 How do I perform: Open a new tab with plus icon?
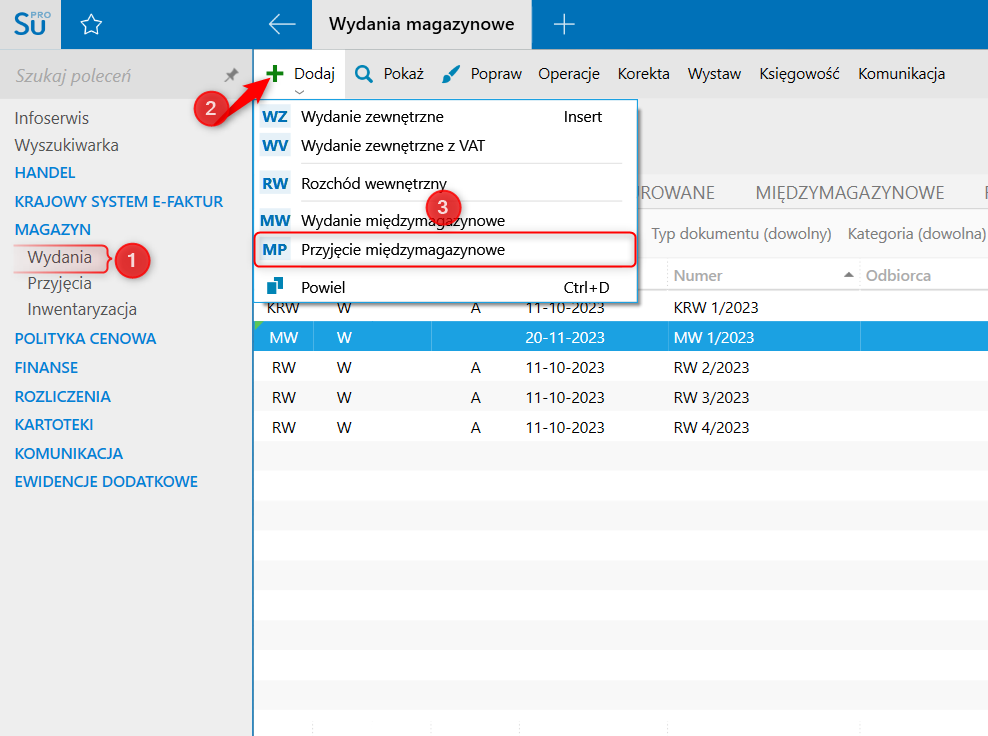tap(564, 25)
